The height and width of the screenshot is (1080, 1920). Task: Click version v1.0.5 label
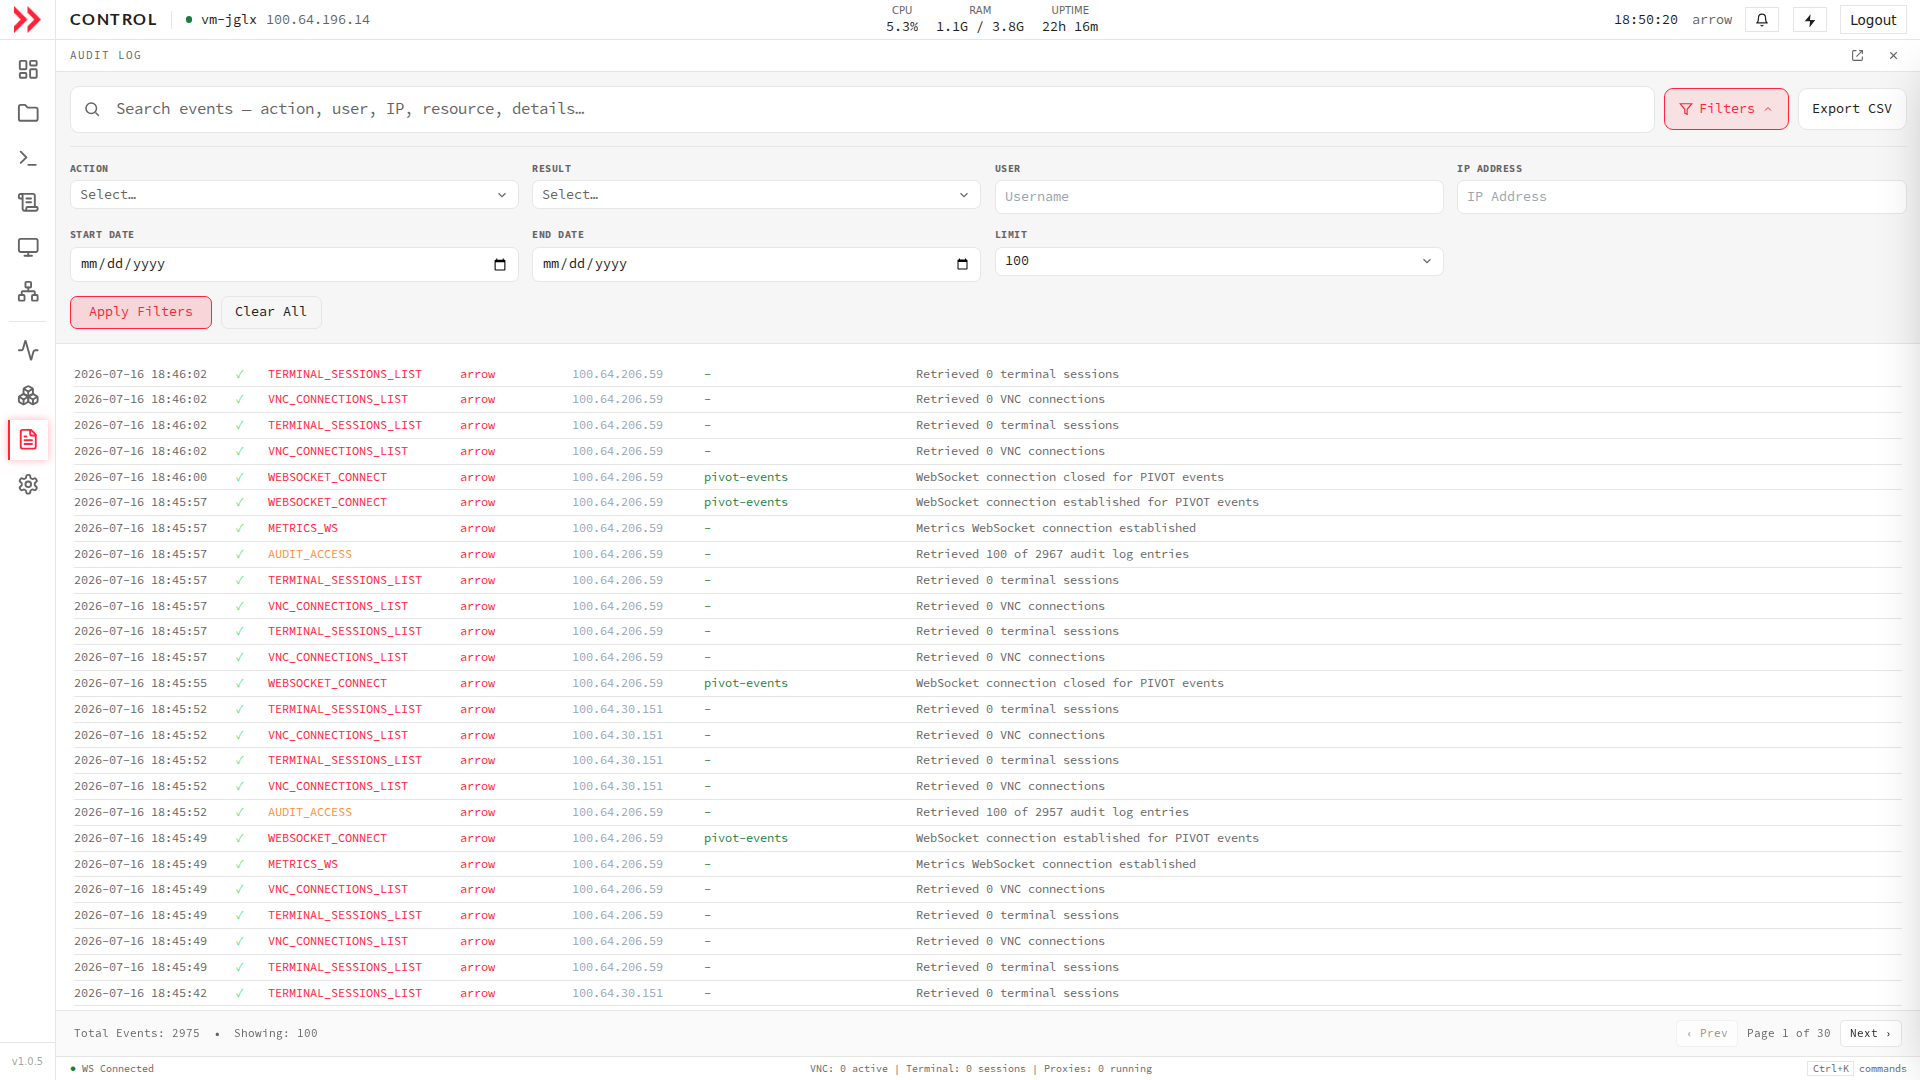(x=27, y=1061)
